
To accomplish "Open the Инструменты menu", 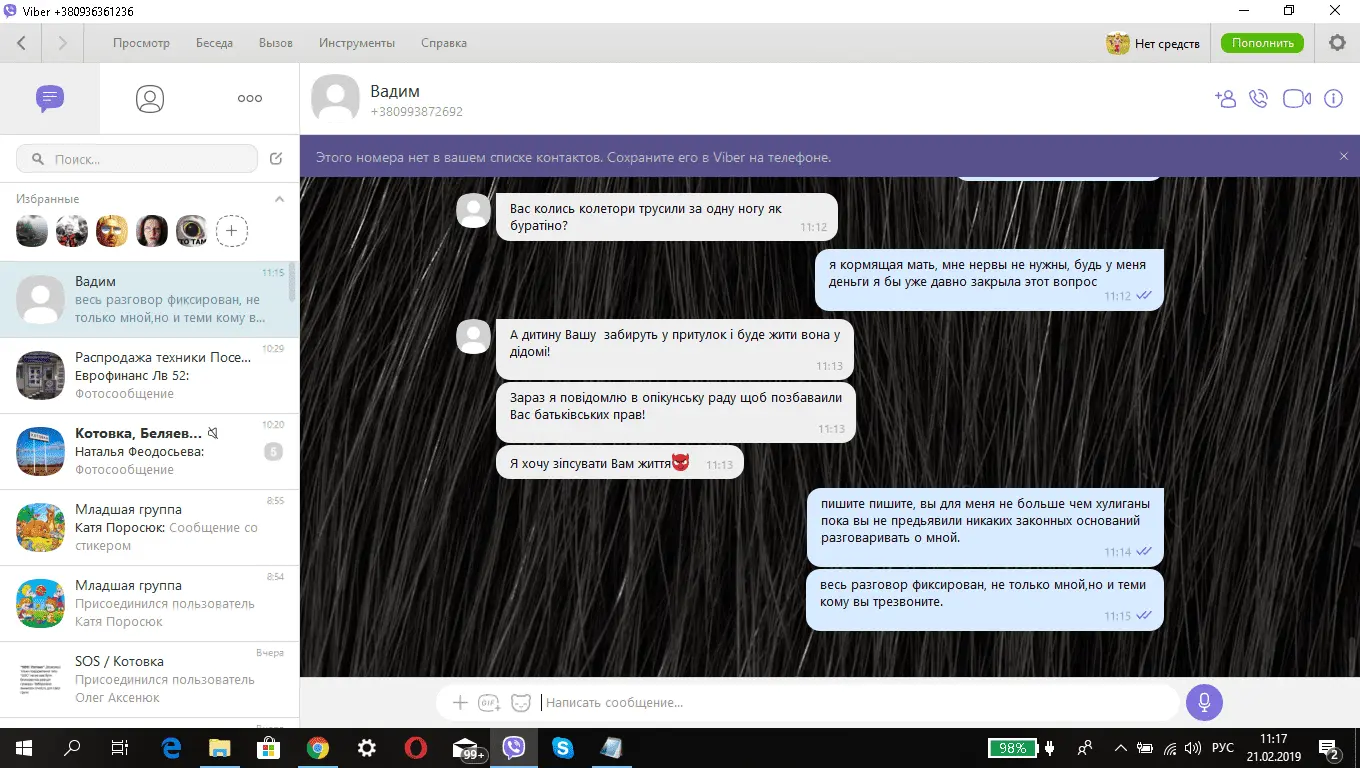I will [357, 43].
